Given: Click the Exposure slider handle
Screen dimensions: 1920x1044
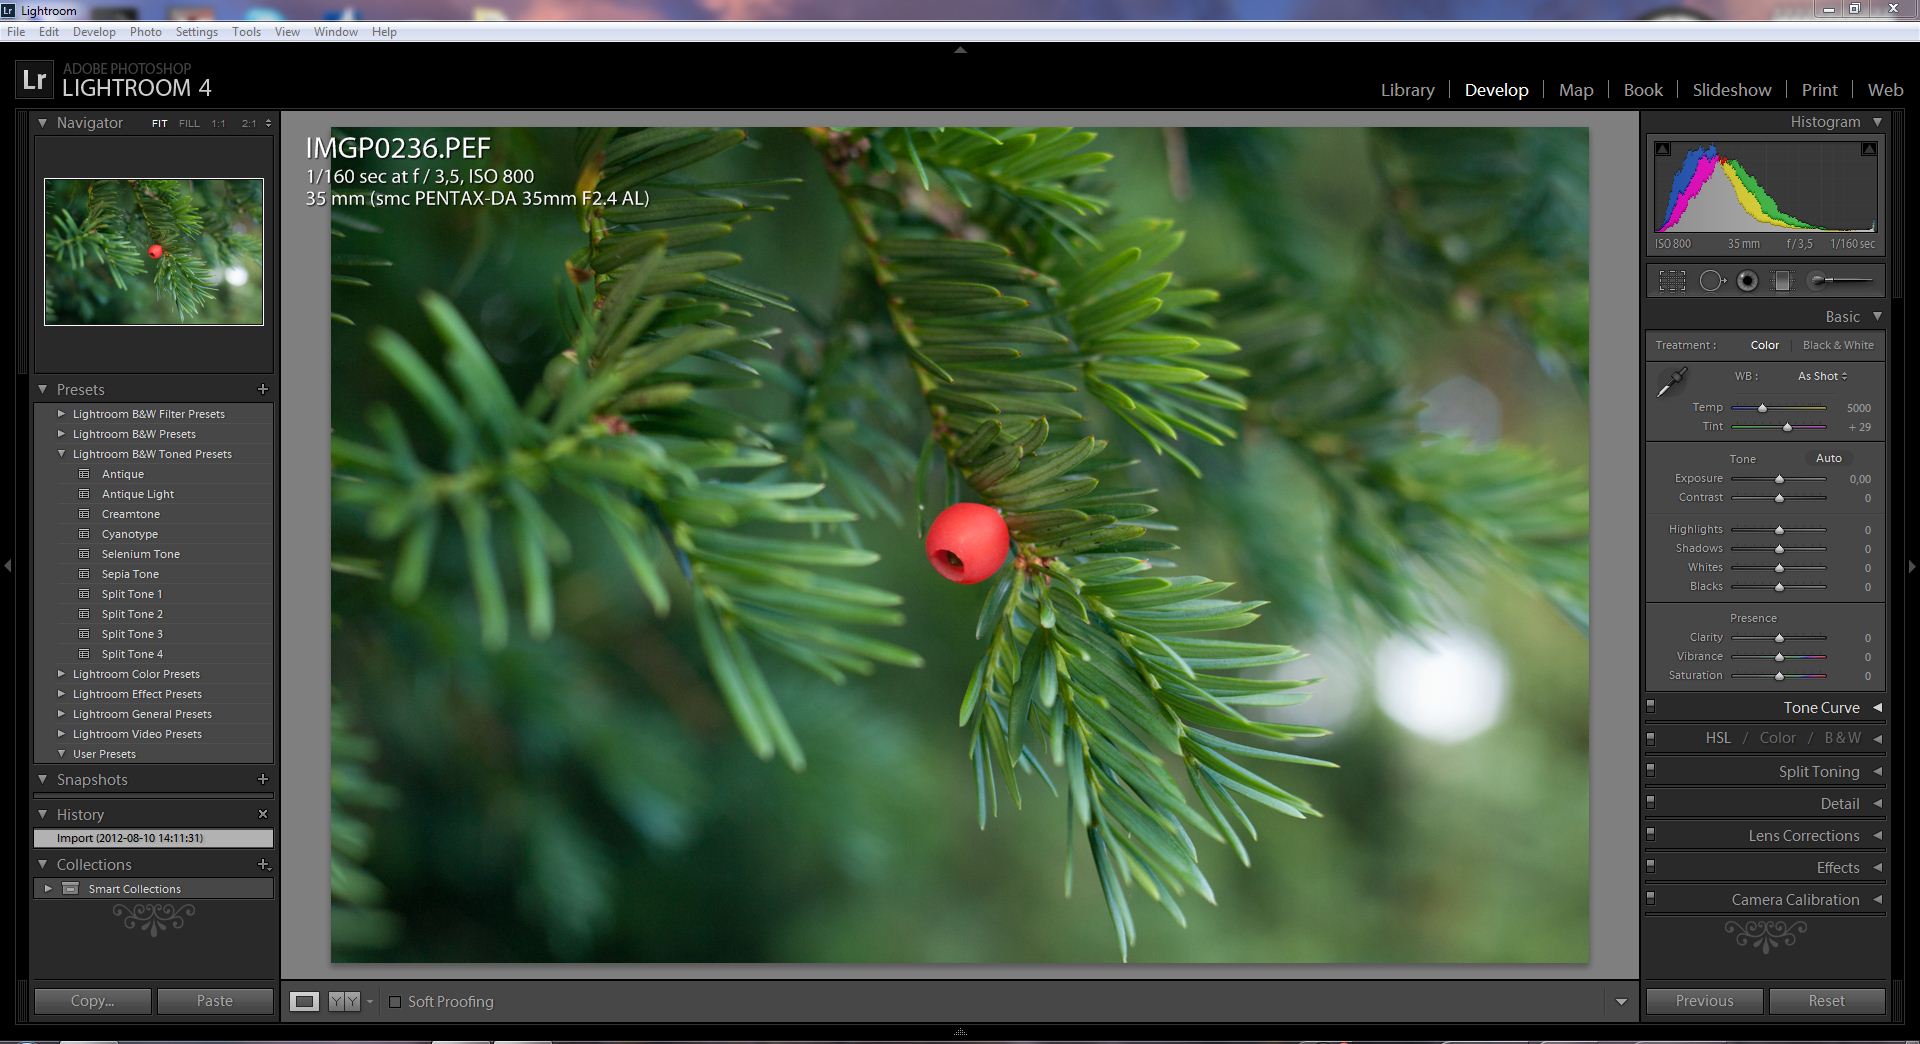Looking at the screenshot, I should pos(1779,480).
